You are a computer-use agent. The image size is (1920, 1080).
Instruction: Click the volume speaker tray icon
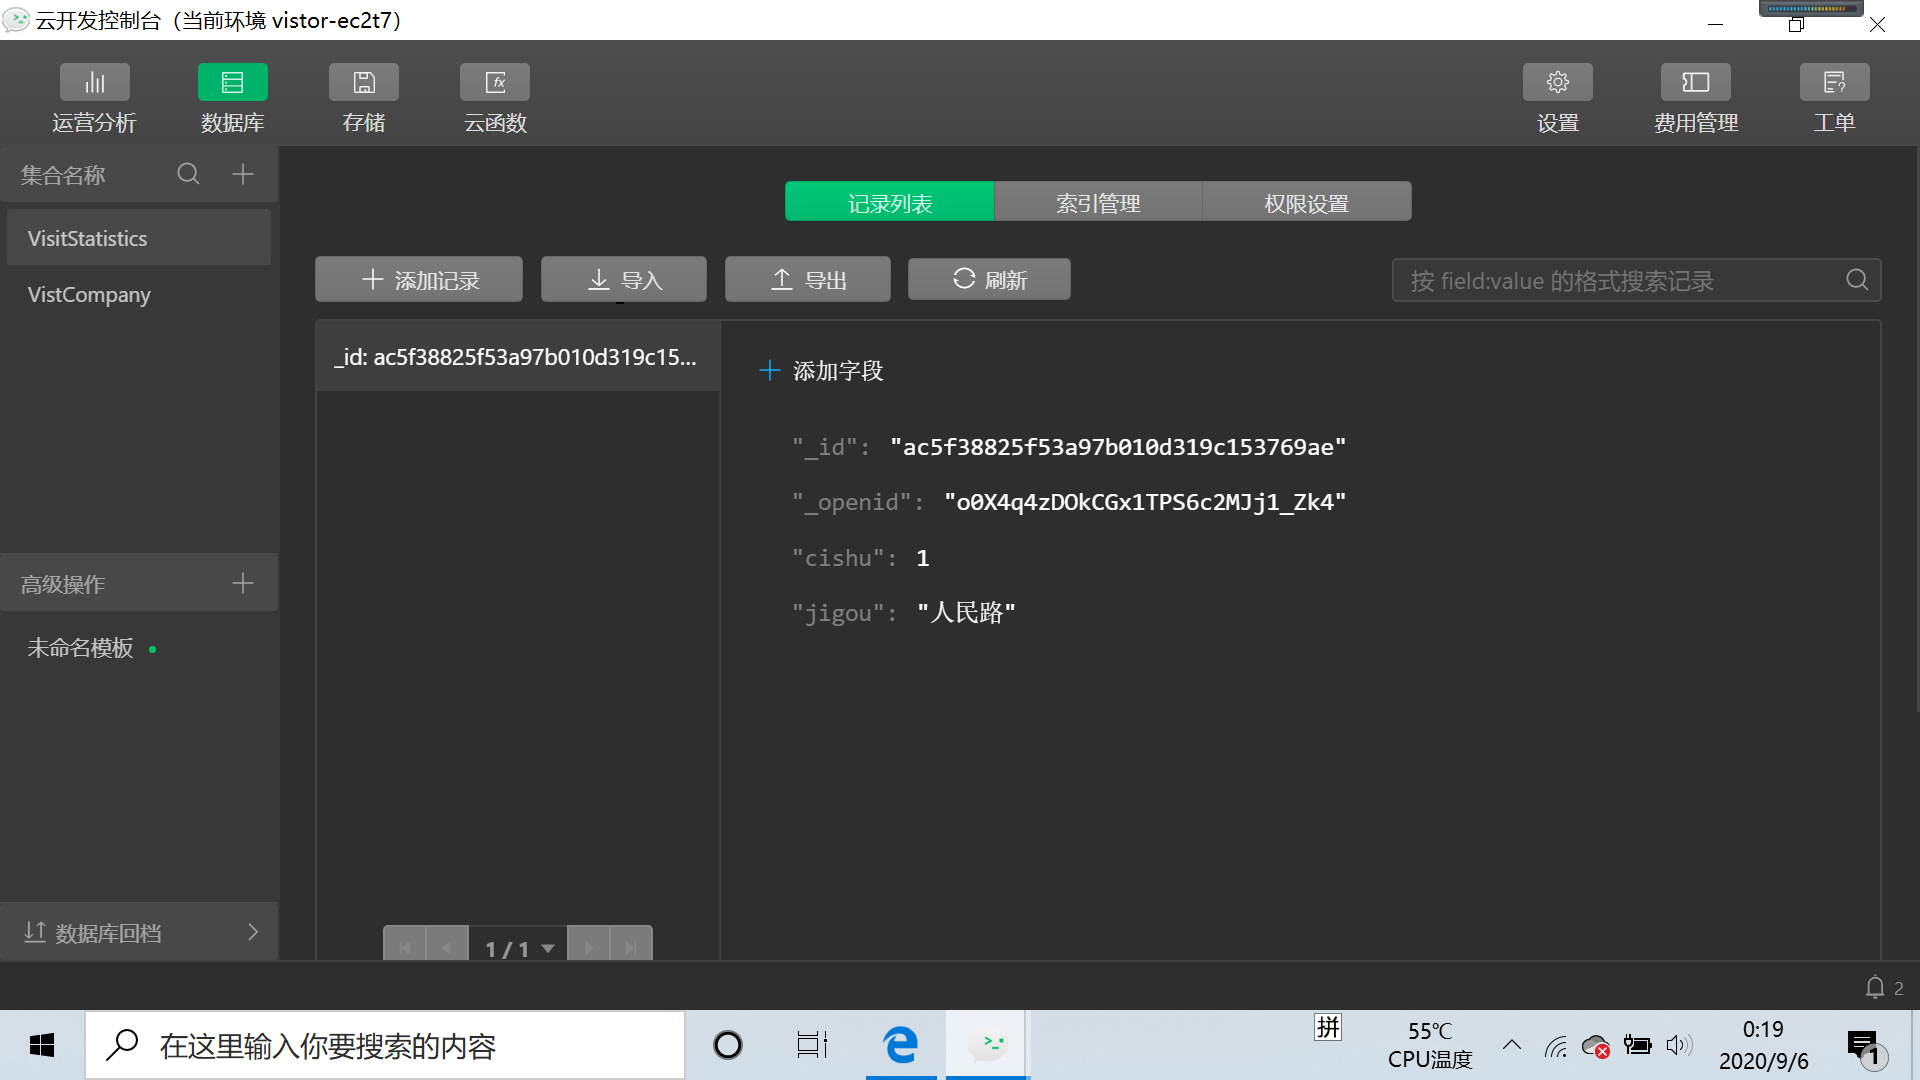[x=1679, y=1046]
